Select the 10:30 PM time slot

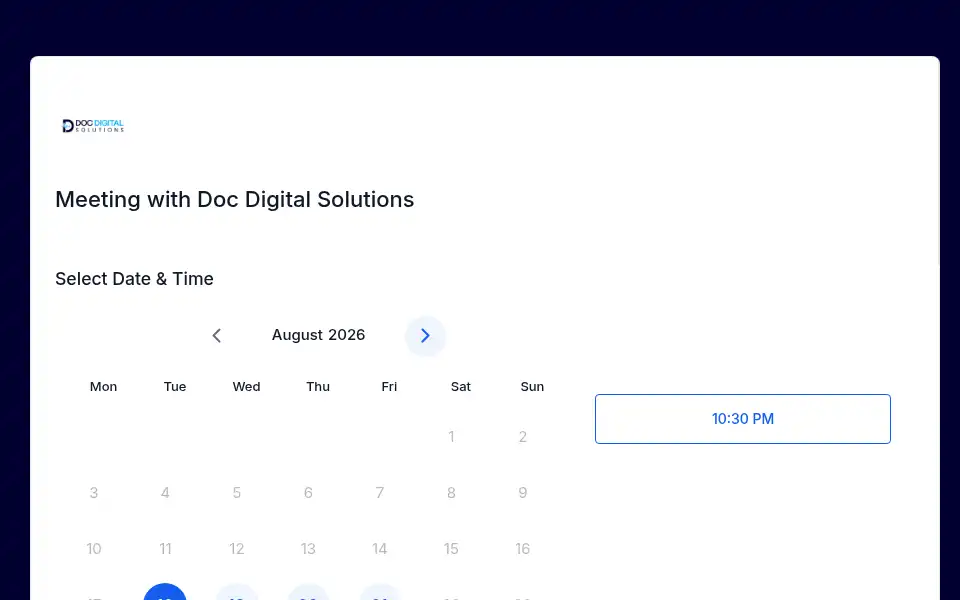coord(743,419)
